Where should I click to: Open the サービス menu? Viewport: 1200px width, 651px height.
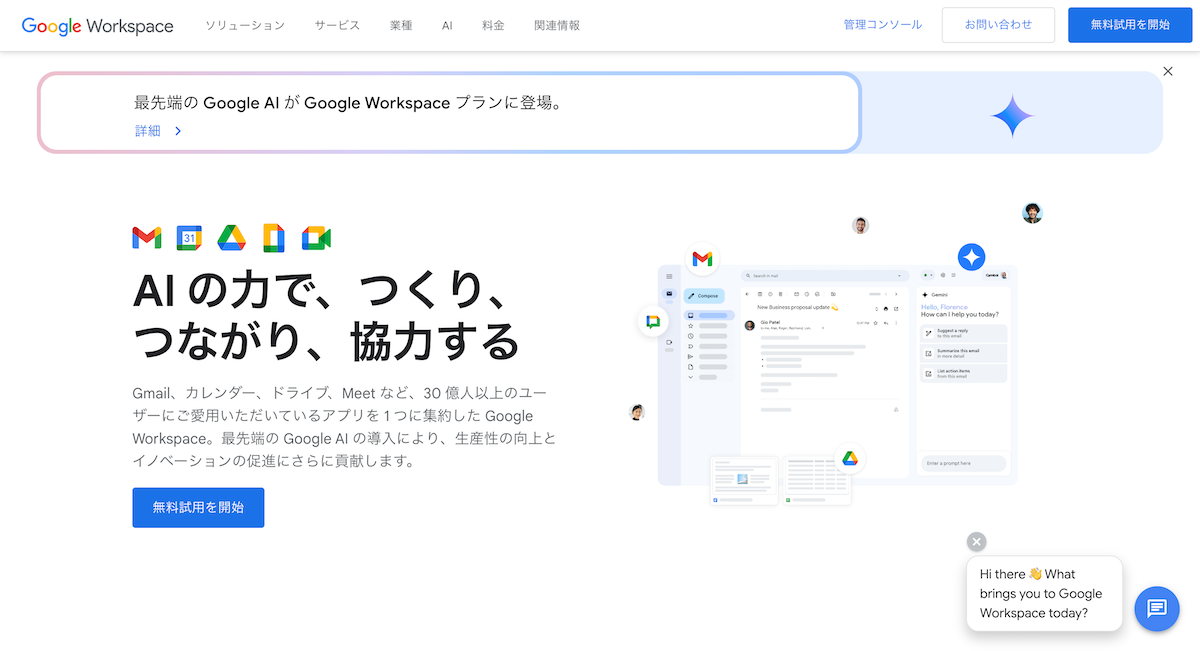337,25
